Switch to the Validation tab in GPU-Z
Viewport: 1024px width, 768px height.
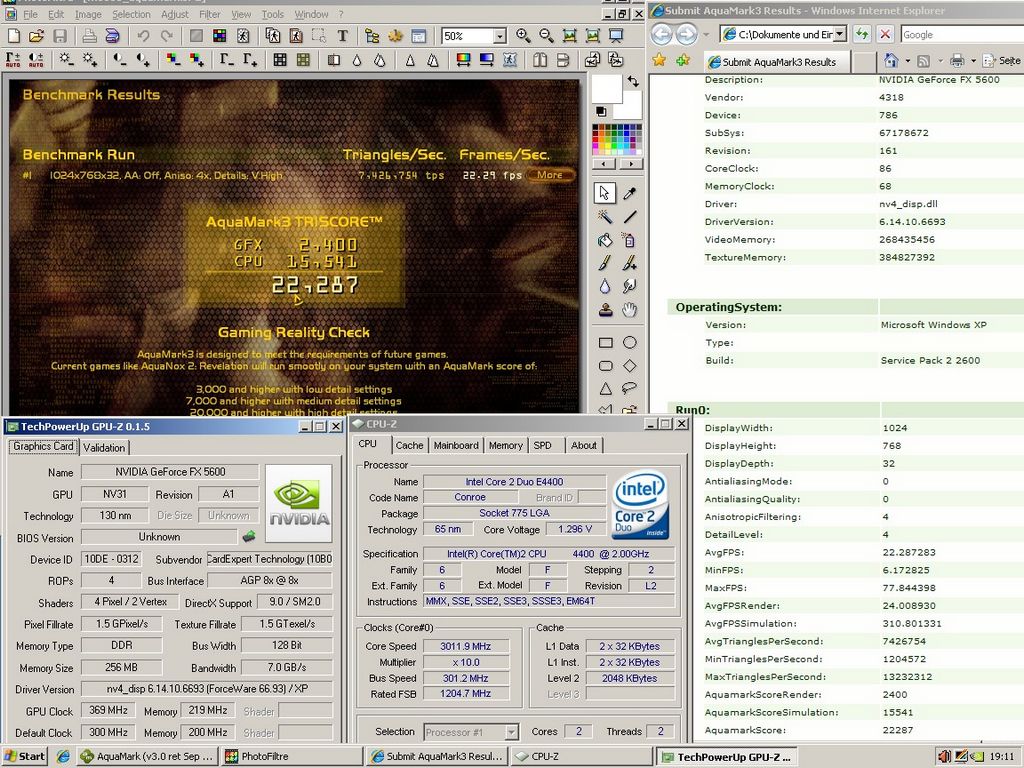pos(104,447)
